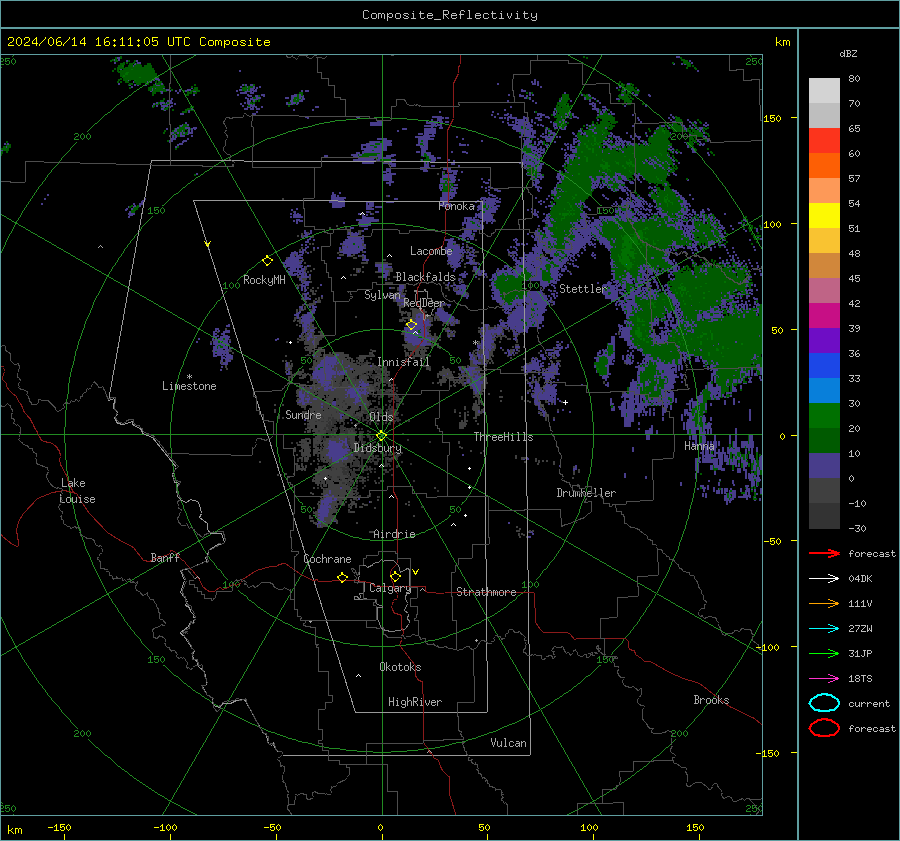Click the yellow diamond marker near RockyMH
Screen dimensions: 900x841
[x=267, y=261]
